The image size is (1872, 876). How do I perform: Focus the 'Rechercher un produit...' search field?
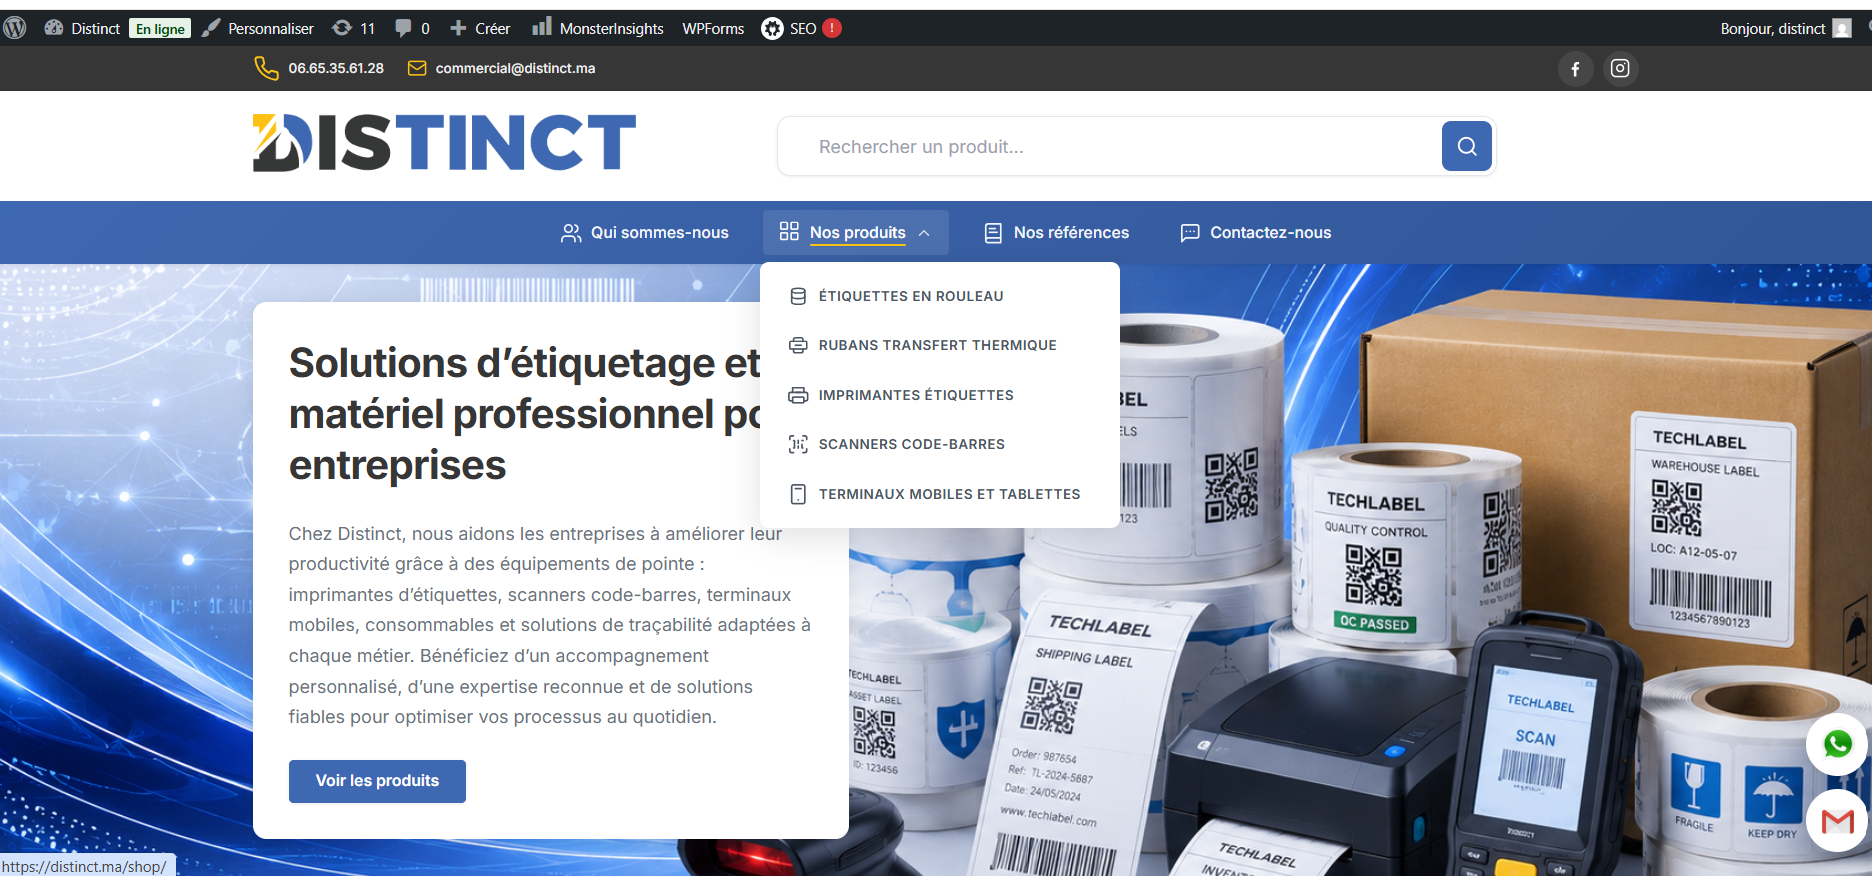point(1110,147)
